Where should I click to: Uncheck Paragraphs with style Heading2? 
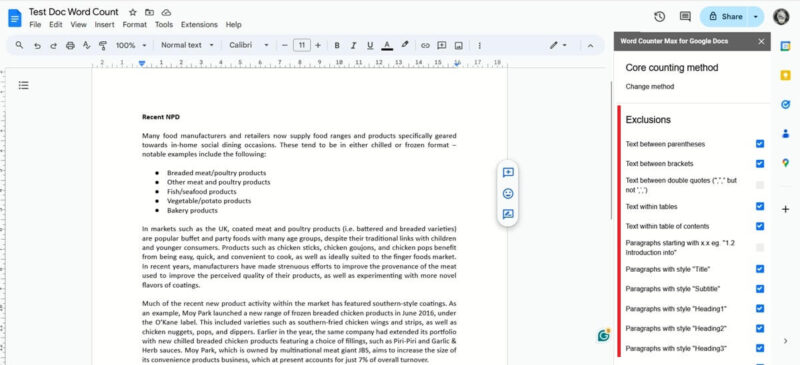point(760,328)
